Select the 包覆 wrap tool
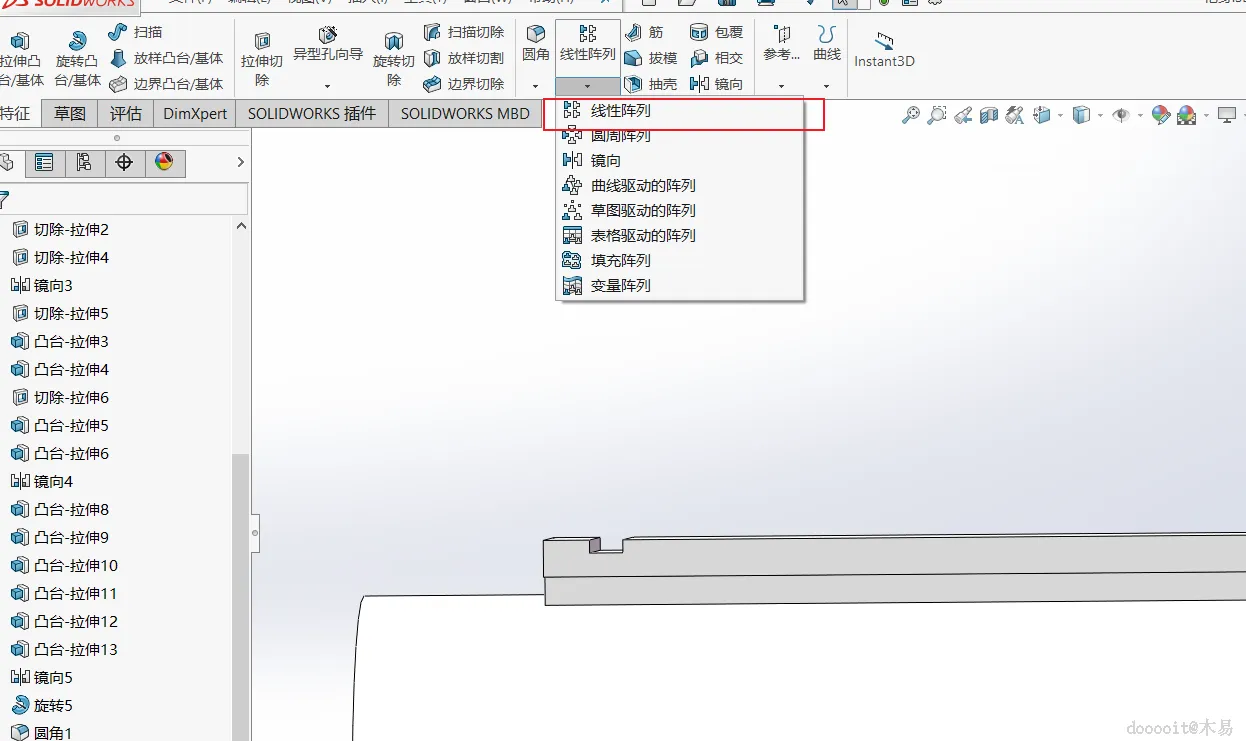The width and height of the screenshot is (1246, 741). [716, 32]
